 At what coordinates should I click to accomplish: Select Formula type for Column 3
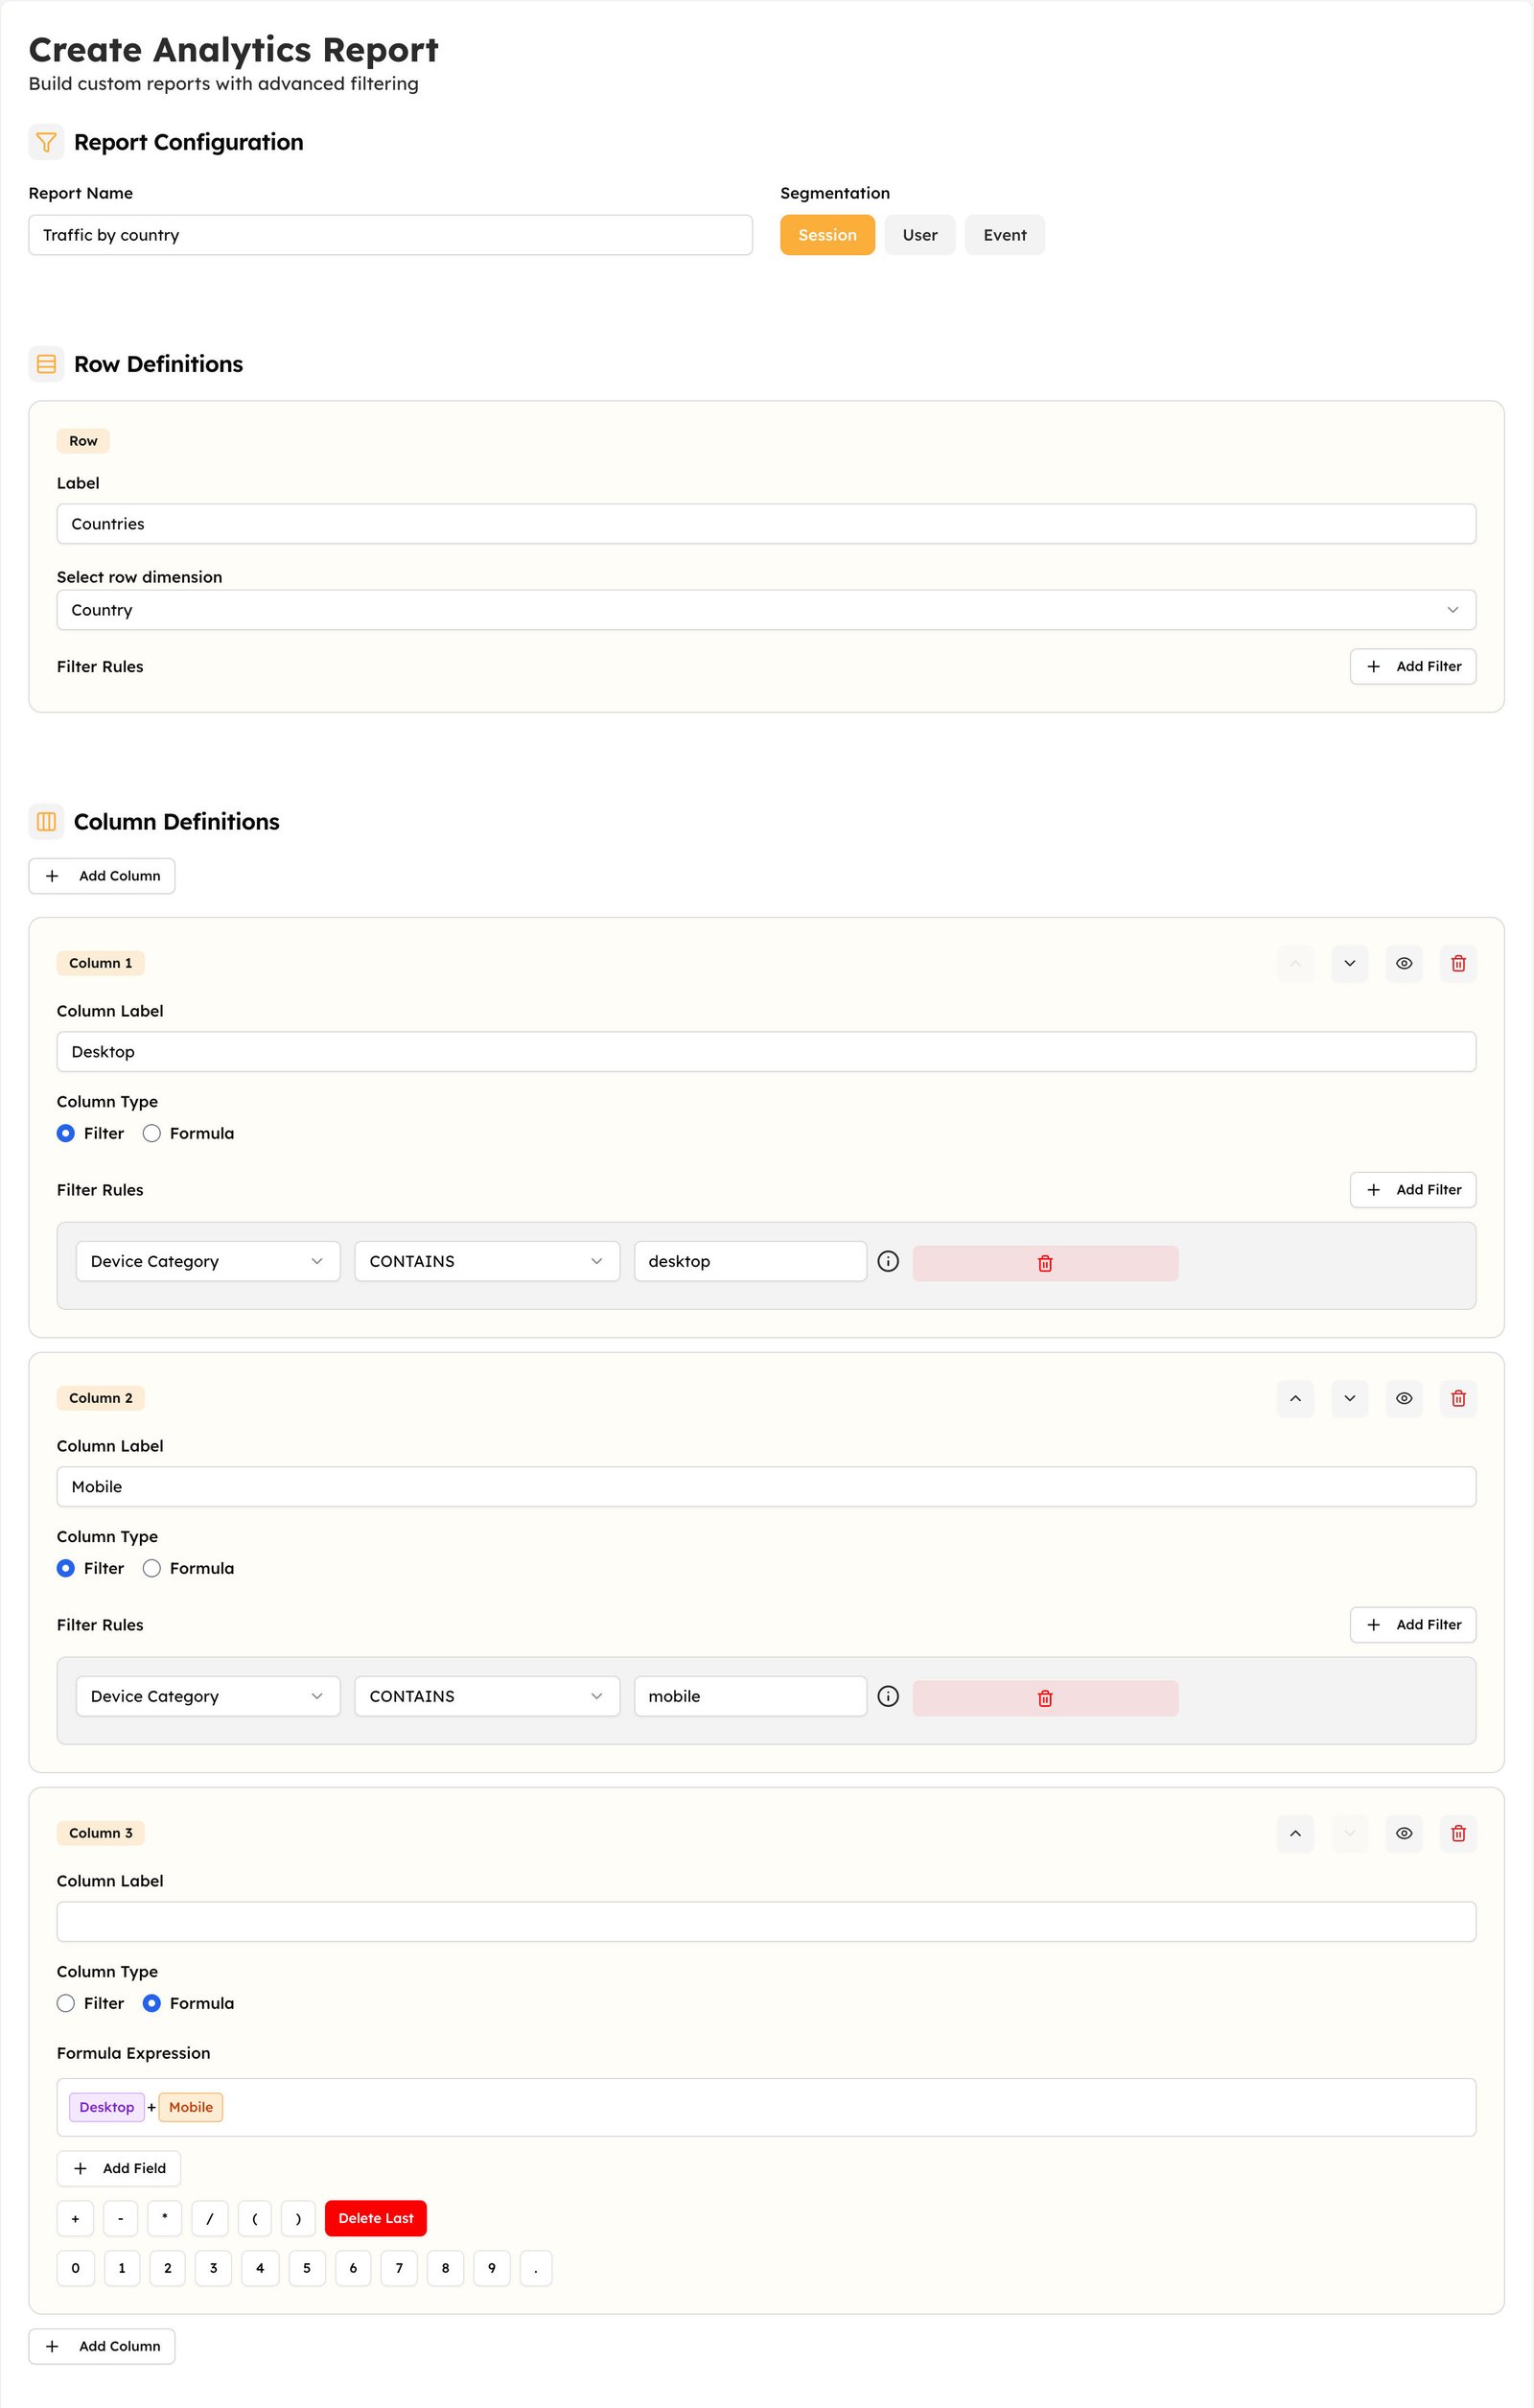pos(152,2003)
